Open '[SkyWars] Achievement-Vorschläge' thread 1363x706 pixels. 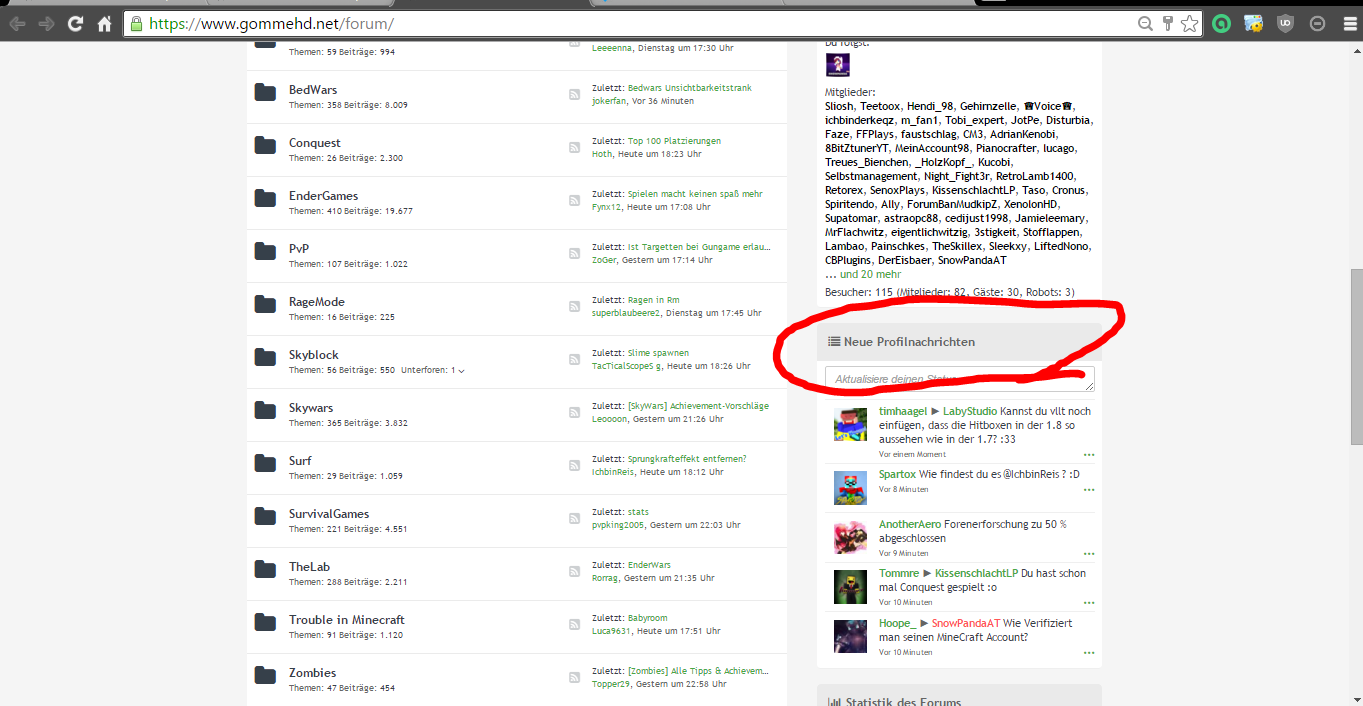coord(698,406)
